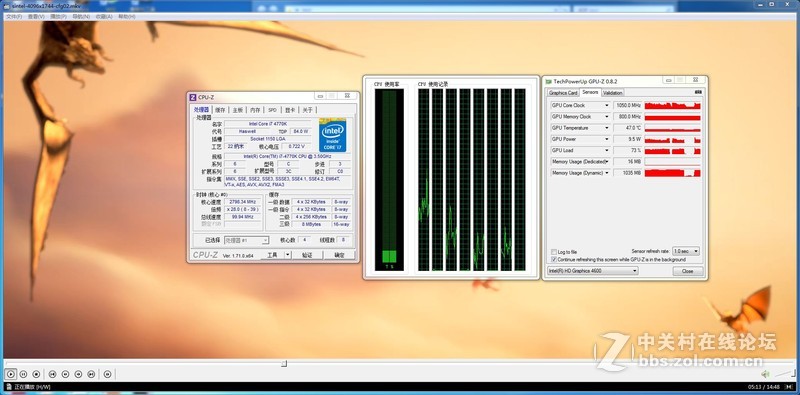800x395 pixels.
Task: Open the Sensor refresh rate dropdown
Action: pos(686,252)
